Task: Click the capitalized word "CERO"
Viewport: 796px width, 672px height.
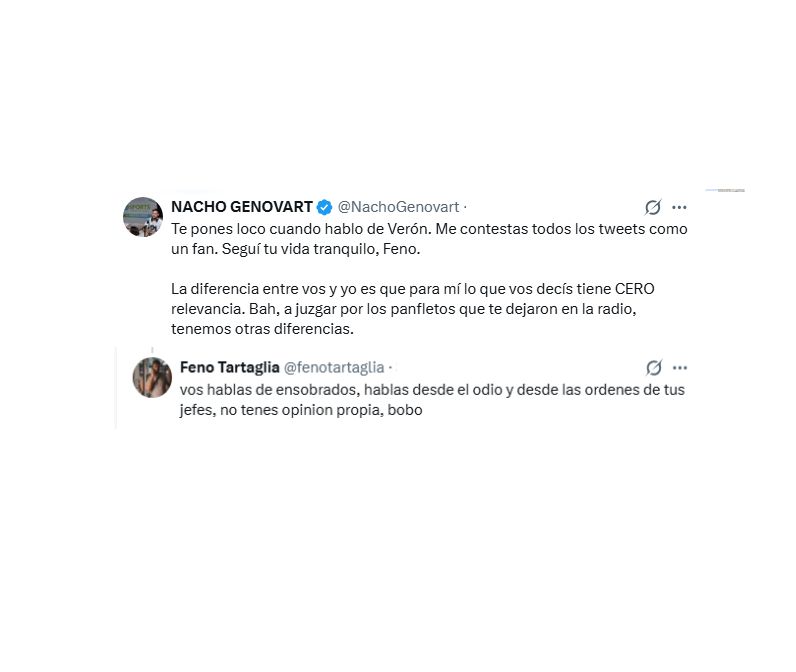Action: (x=635, y=289)
